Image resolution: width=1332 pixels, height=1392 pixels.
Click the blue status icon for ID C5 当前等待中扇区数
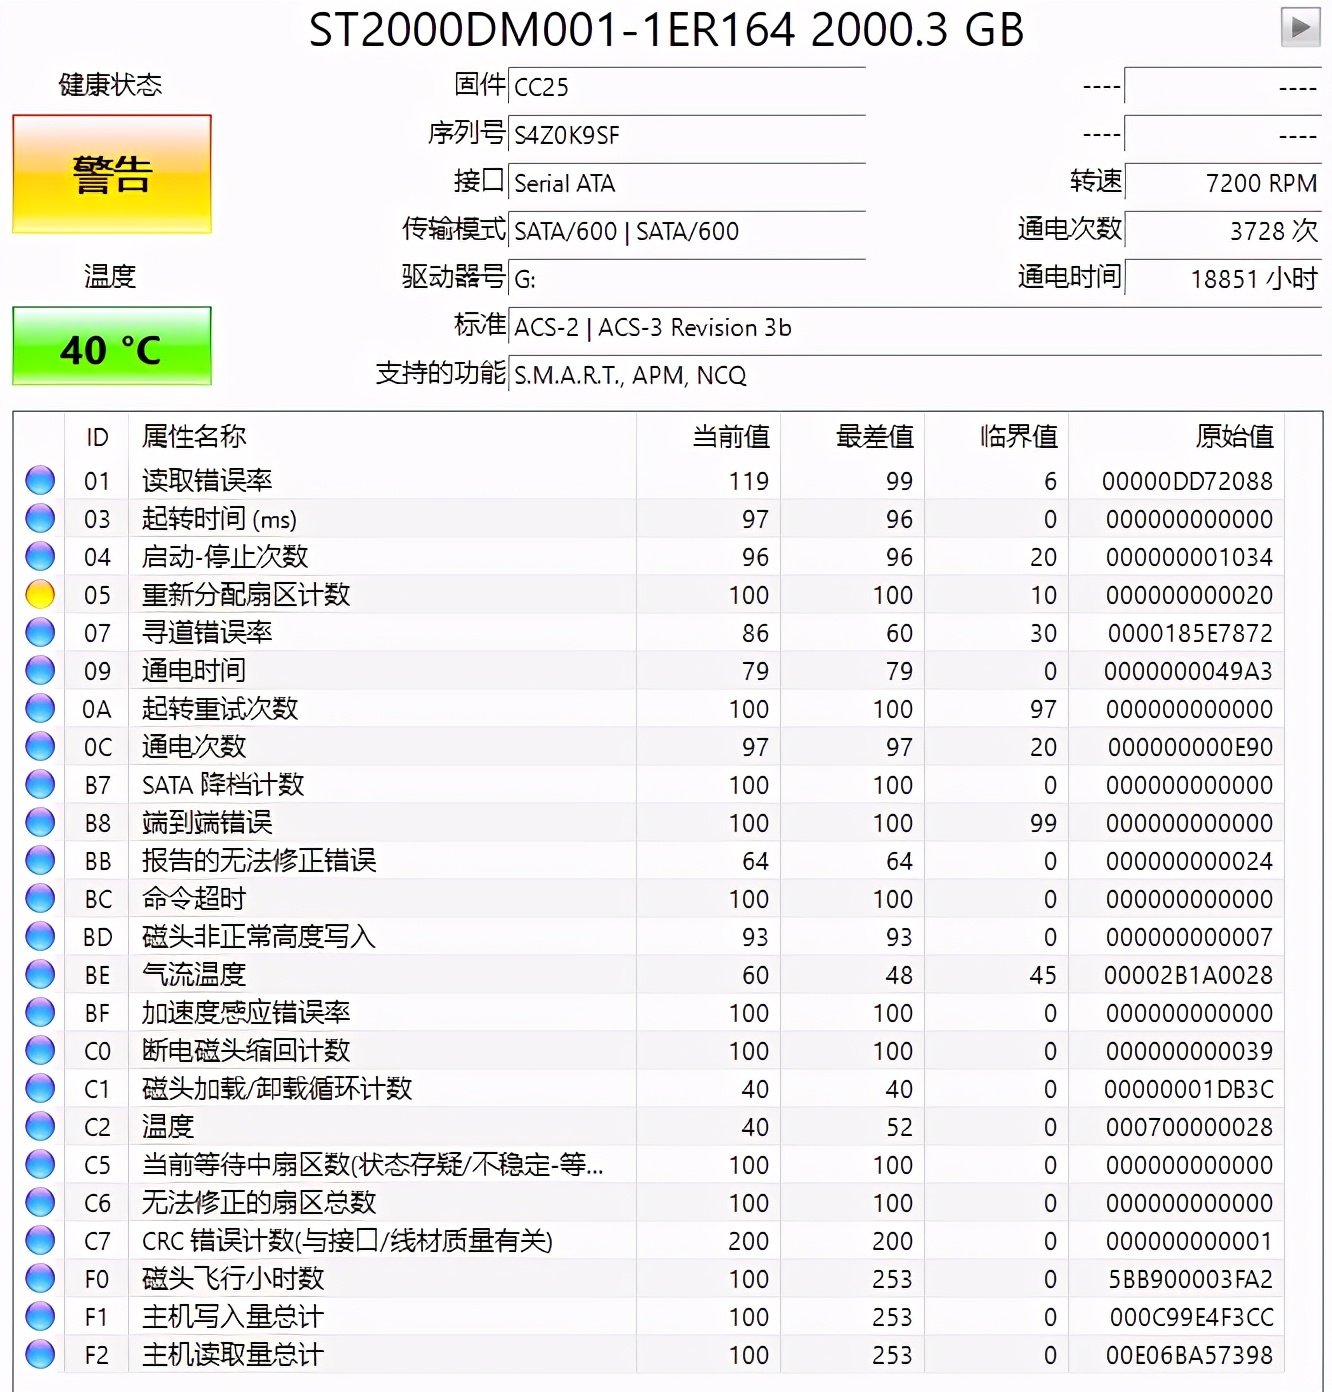pyautogui.click(x=40, y=1165)
